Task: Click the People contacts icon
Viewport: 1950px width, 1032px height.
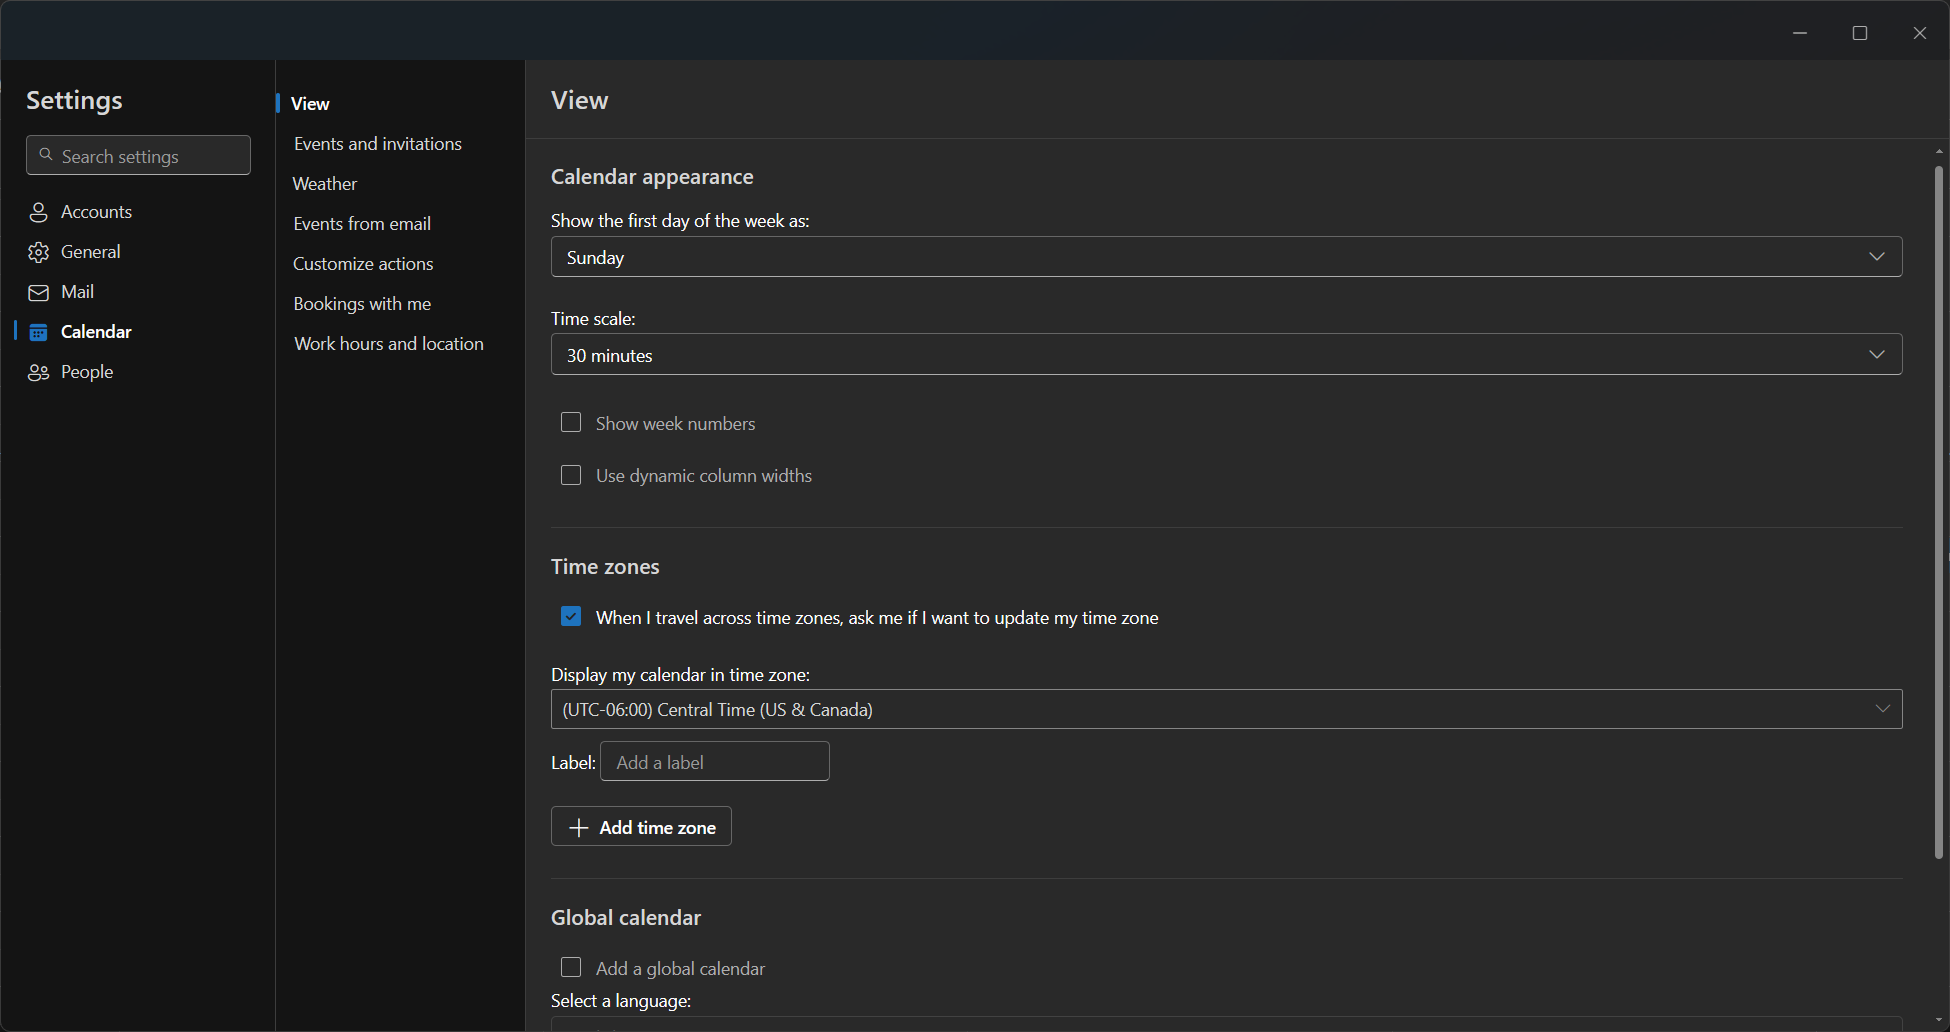Action: (38, 372)
